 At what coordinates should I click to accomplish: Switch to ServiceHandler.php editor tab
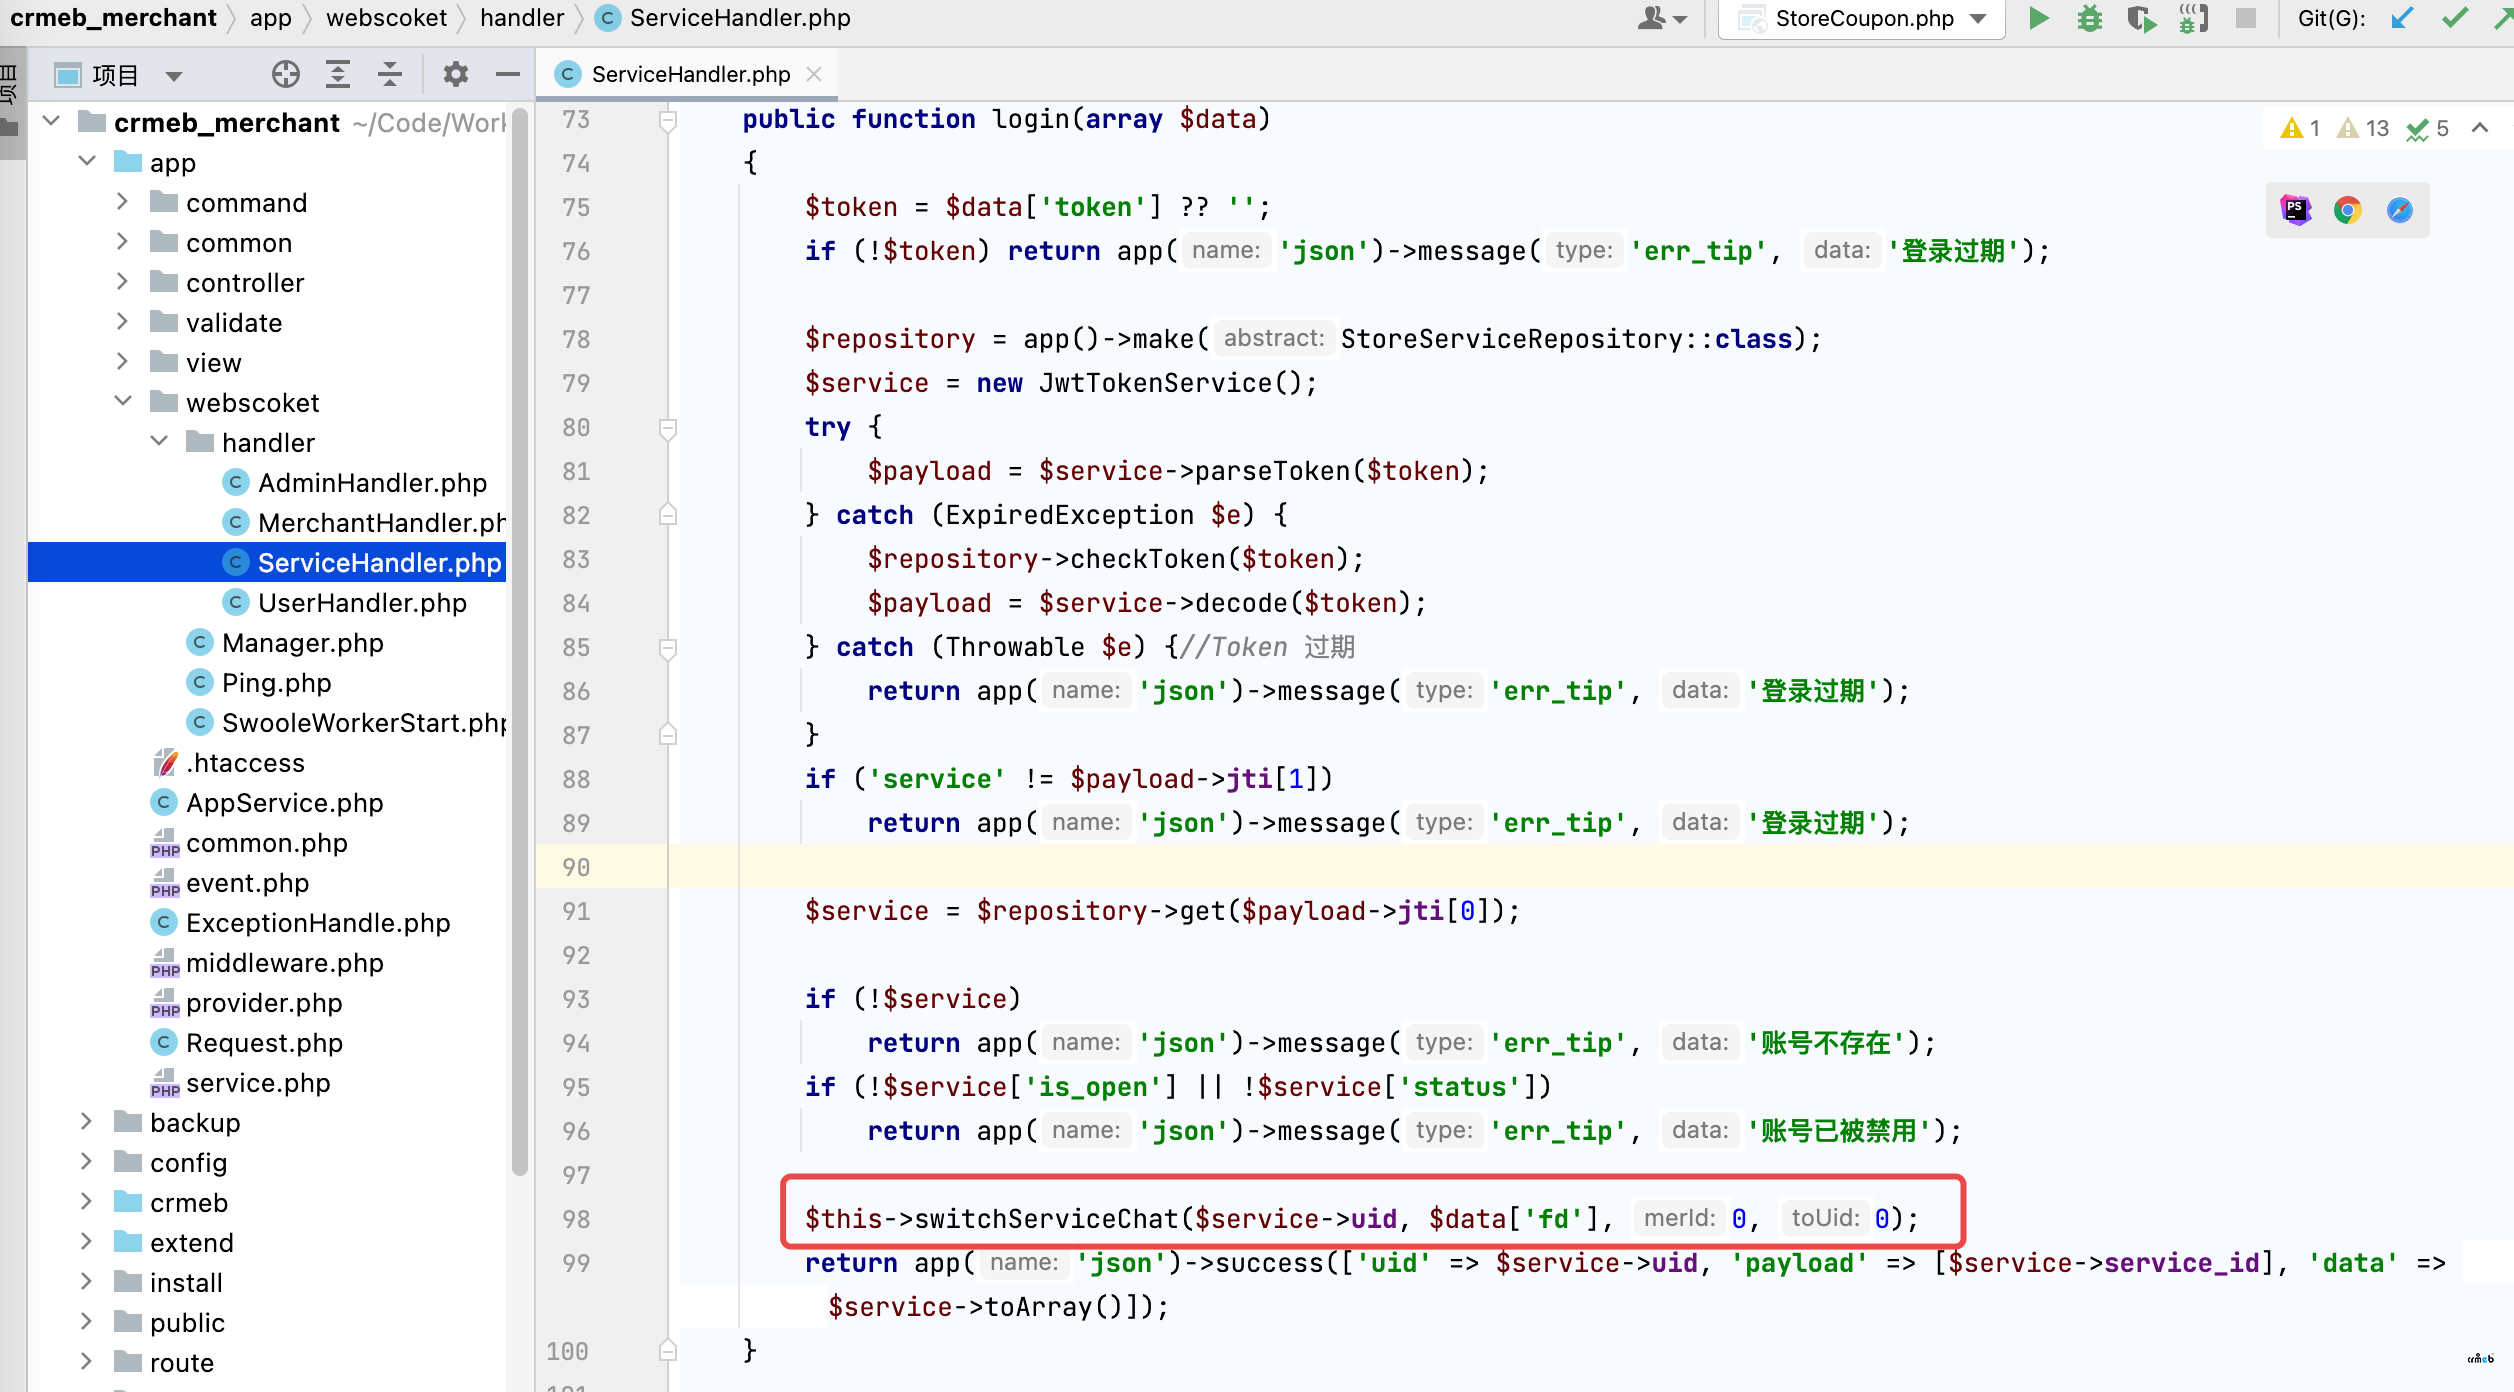pyautogui.click(x=689, y=74)
